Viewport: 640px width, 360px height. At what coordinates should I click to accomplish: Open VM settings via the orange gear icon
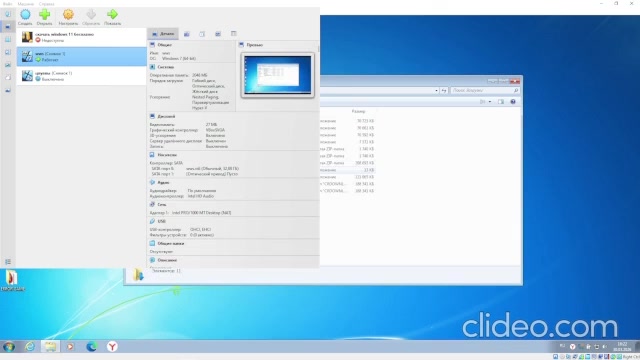click(x=68, y=15)
